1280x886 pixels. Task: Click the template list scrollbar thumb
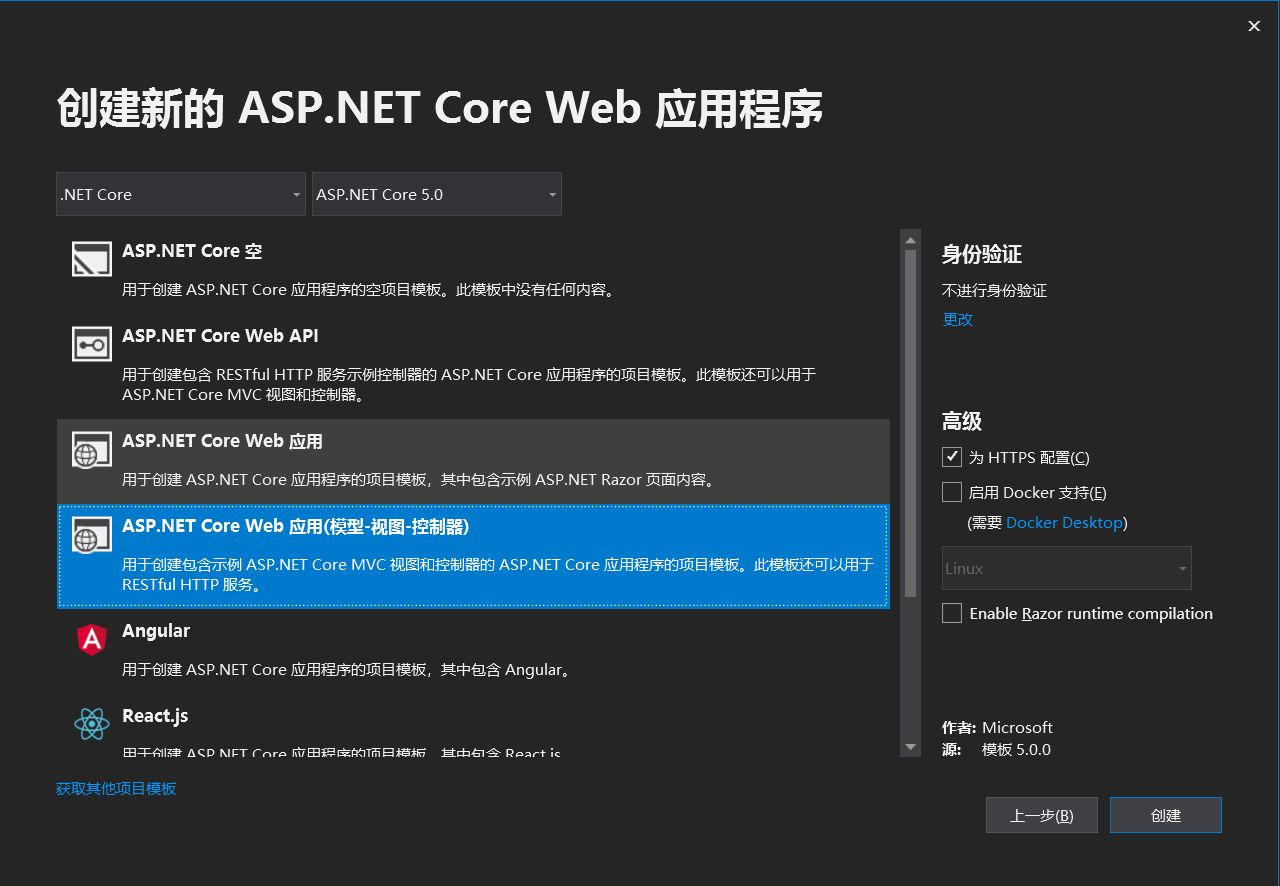(910, 422)
